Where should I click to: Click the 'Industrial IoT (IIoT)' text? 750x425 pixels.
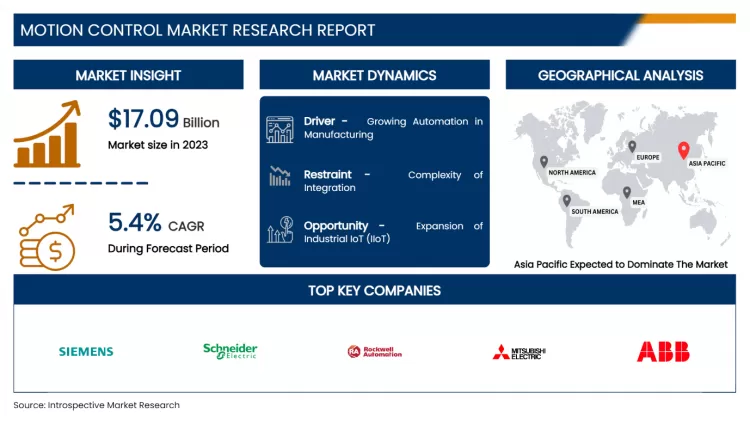(347, 239)
